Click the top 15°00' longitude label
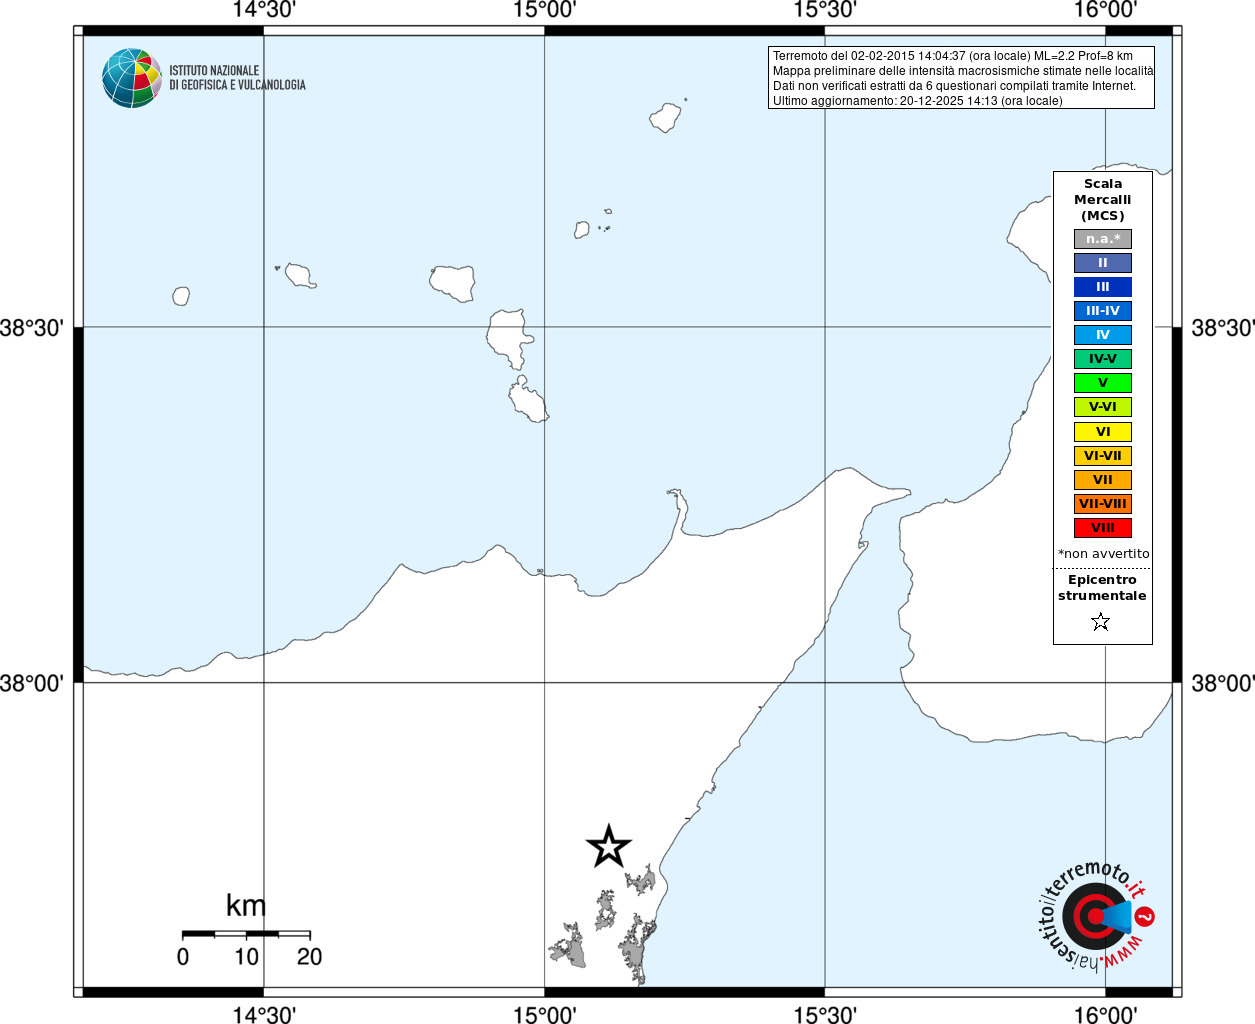Viewport: 1255px width, 1024px height. point(545,10)
